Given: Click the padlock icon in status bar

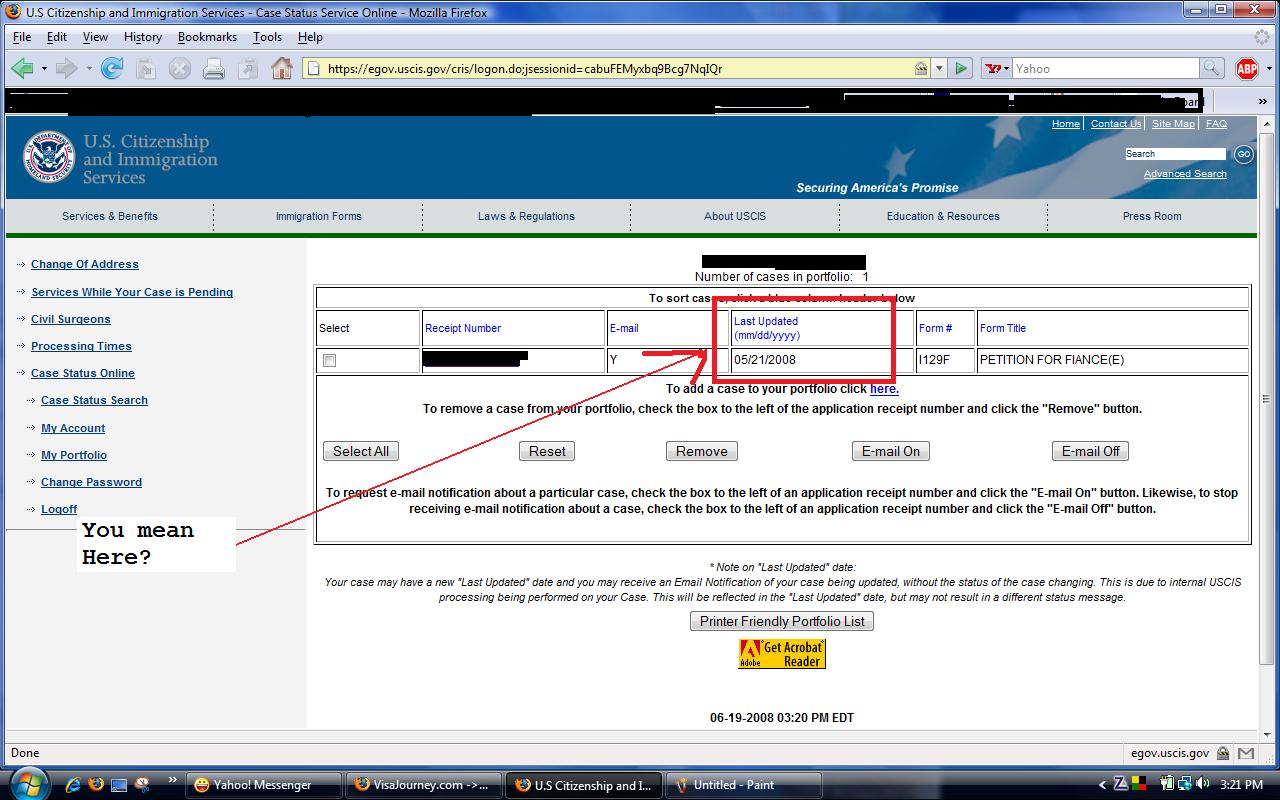Looking at the screenshot, I should click(1223, 753).
